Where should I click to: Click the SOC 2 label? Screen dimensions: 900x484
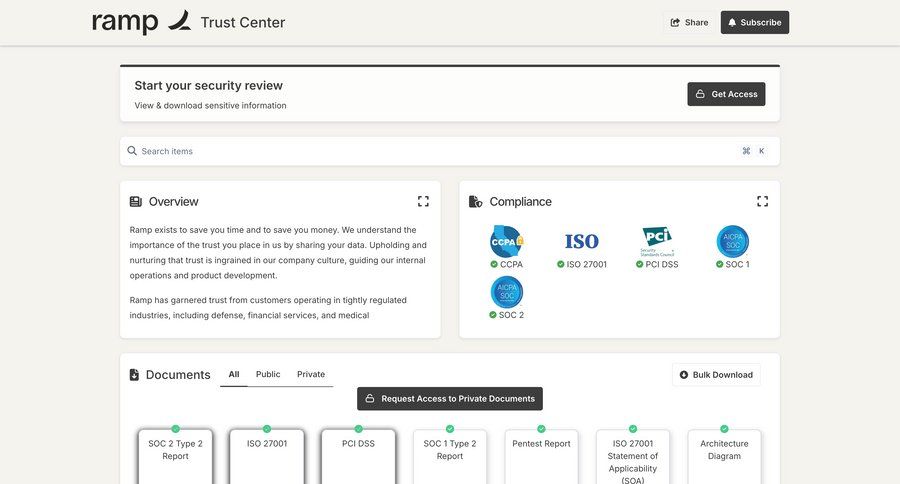pos(511,315)
